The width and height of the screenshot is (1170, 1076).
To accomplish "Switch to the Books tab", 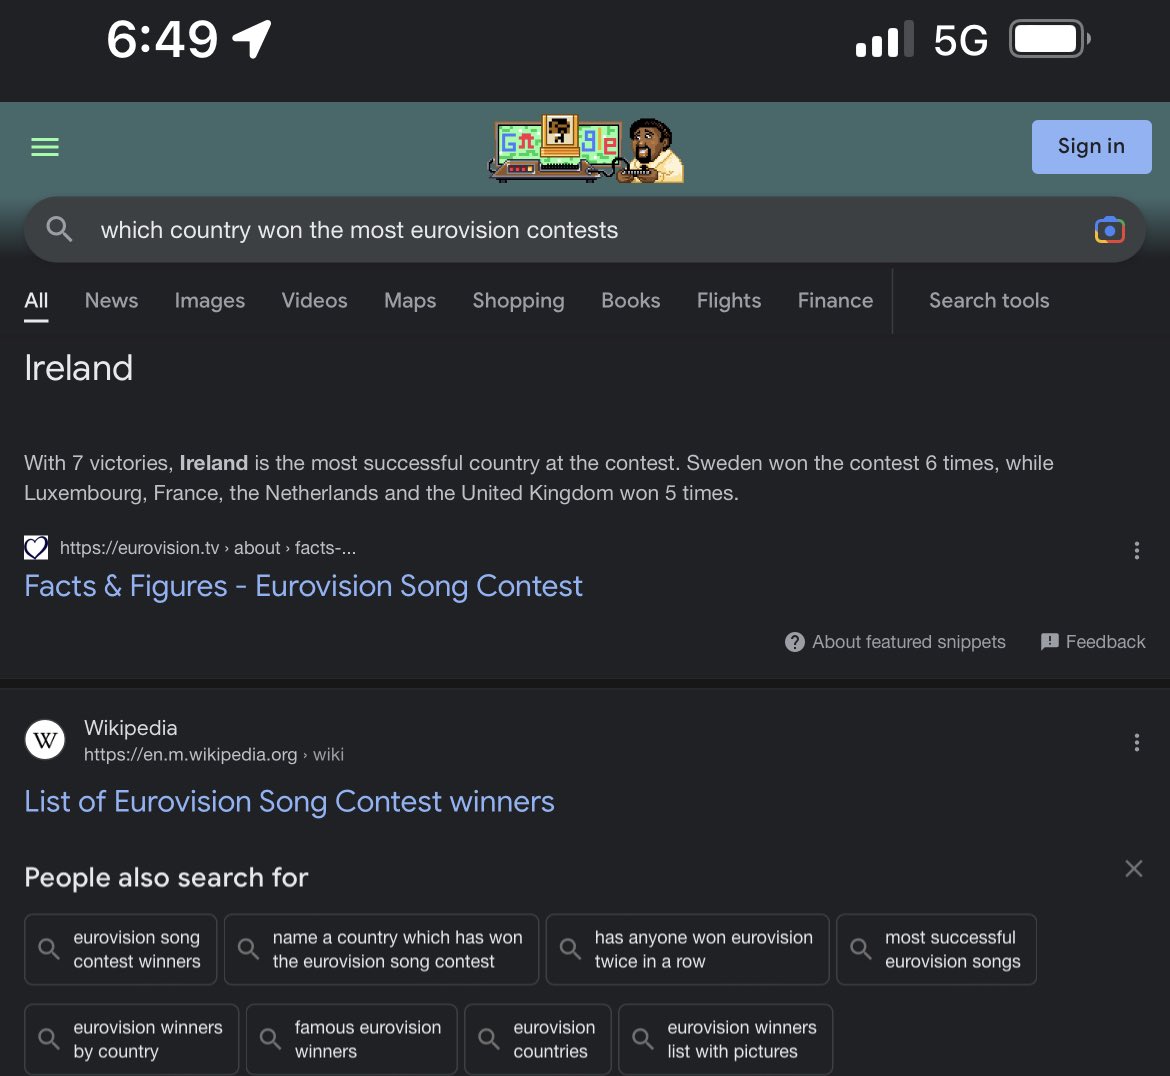I will 631,301.
